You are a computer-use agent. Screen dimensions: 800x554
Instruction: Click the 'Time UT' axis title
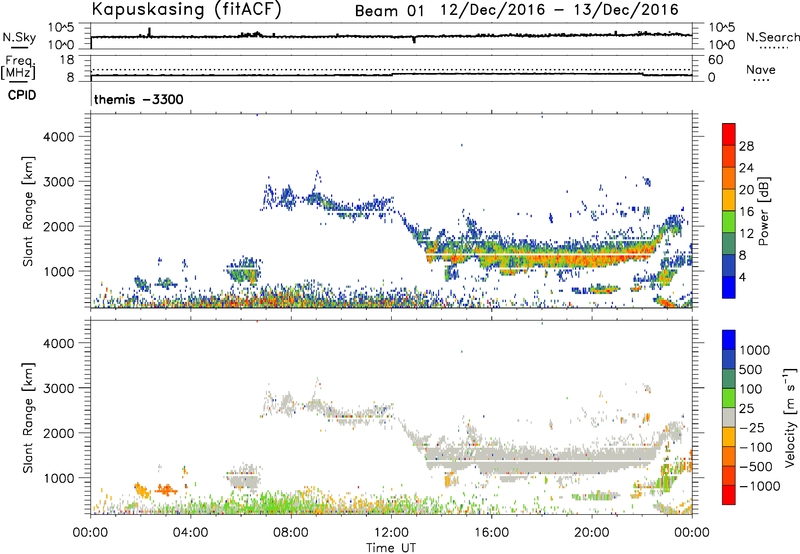point(391,548)
